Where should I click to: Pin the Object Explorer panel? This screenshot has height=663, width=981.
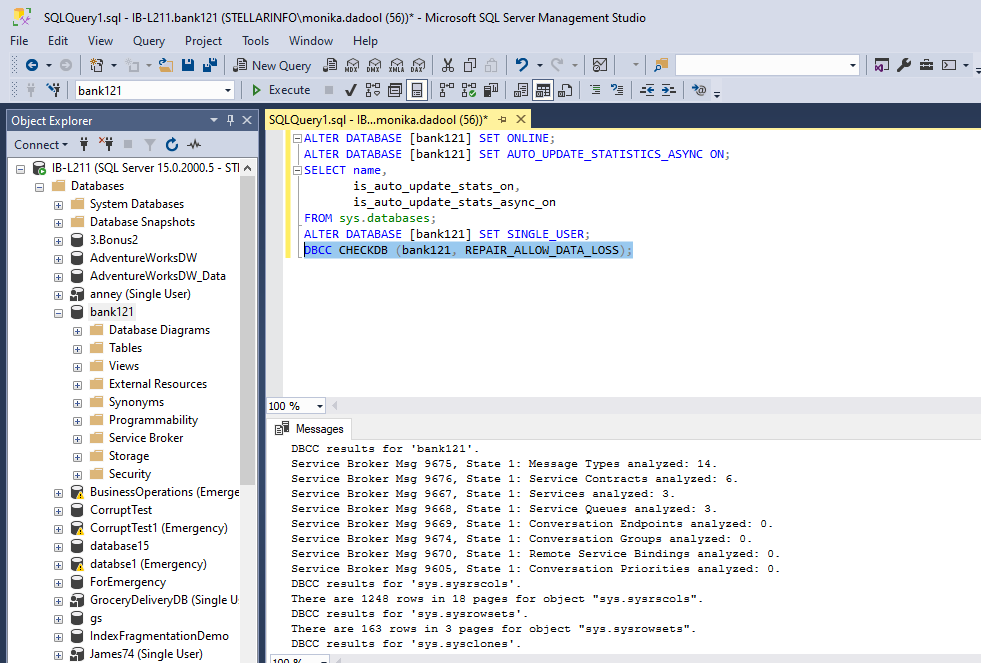(x=230, y=120)
